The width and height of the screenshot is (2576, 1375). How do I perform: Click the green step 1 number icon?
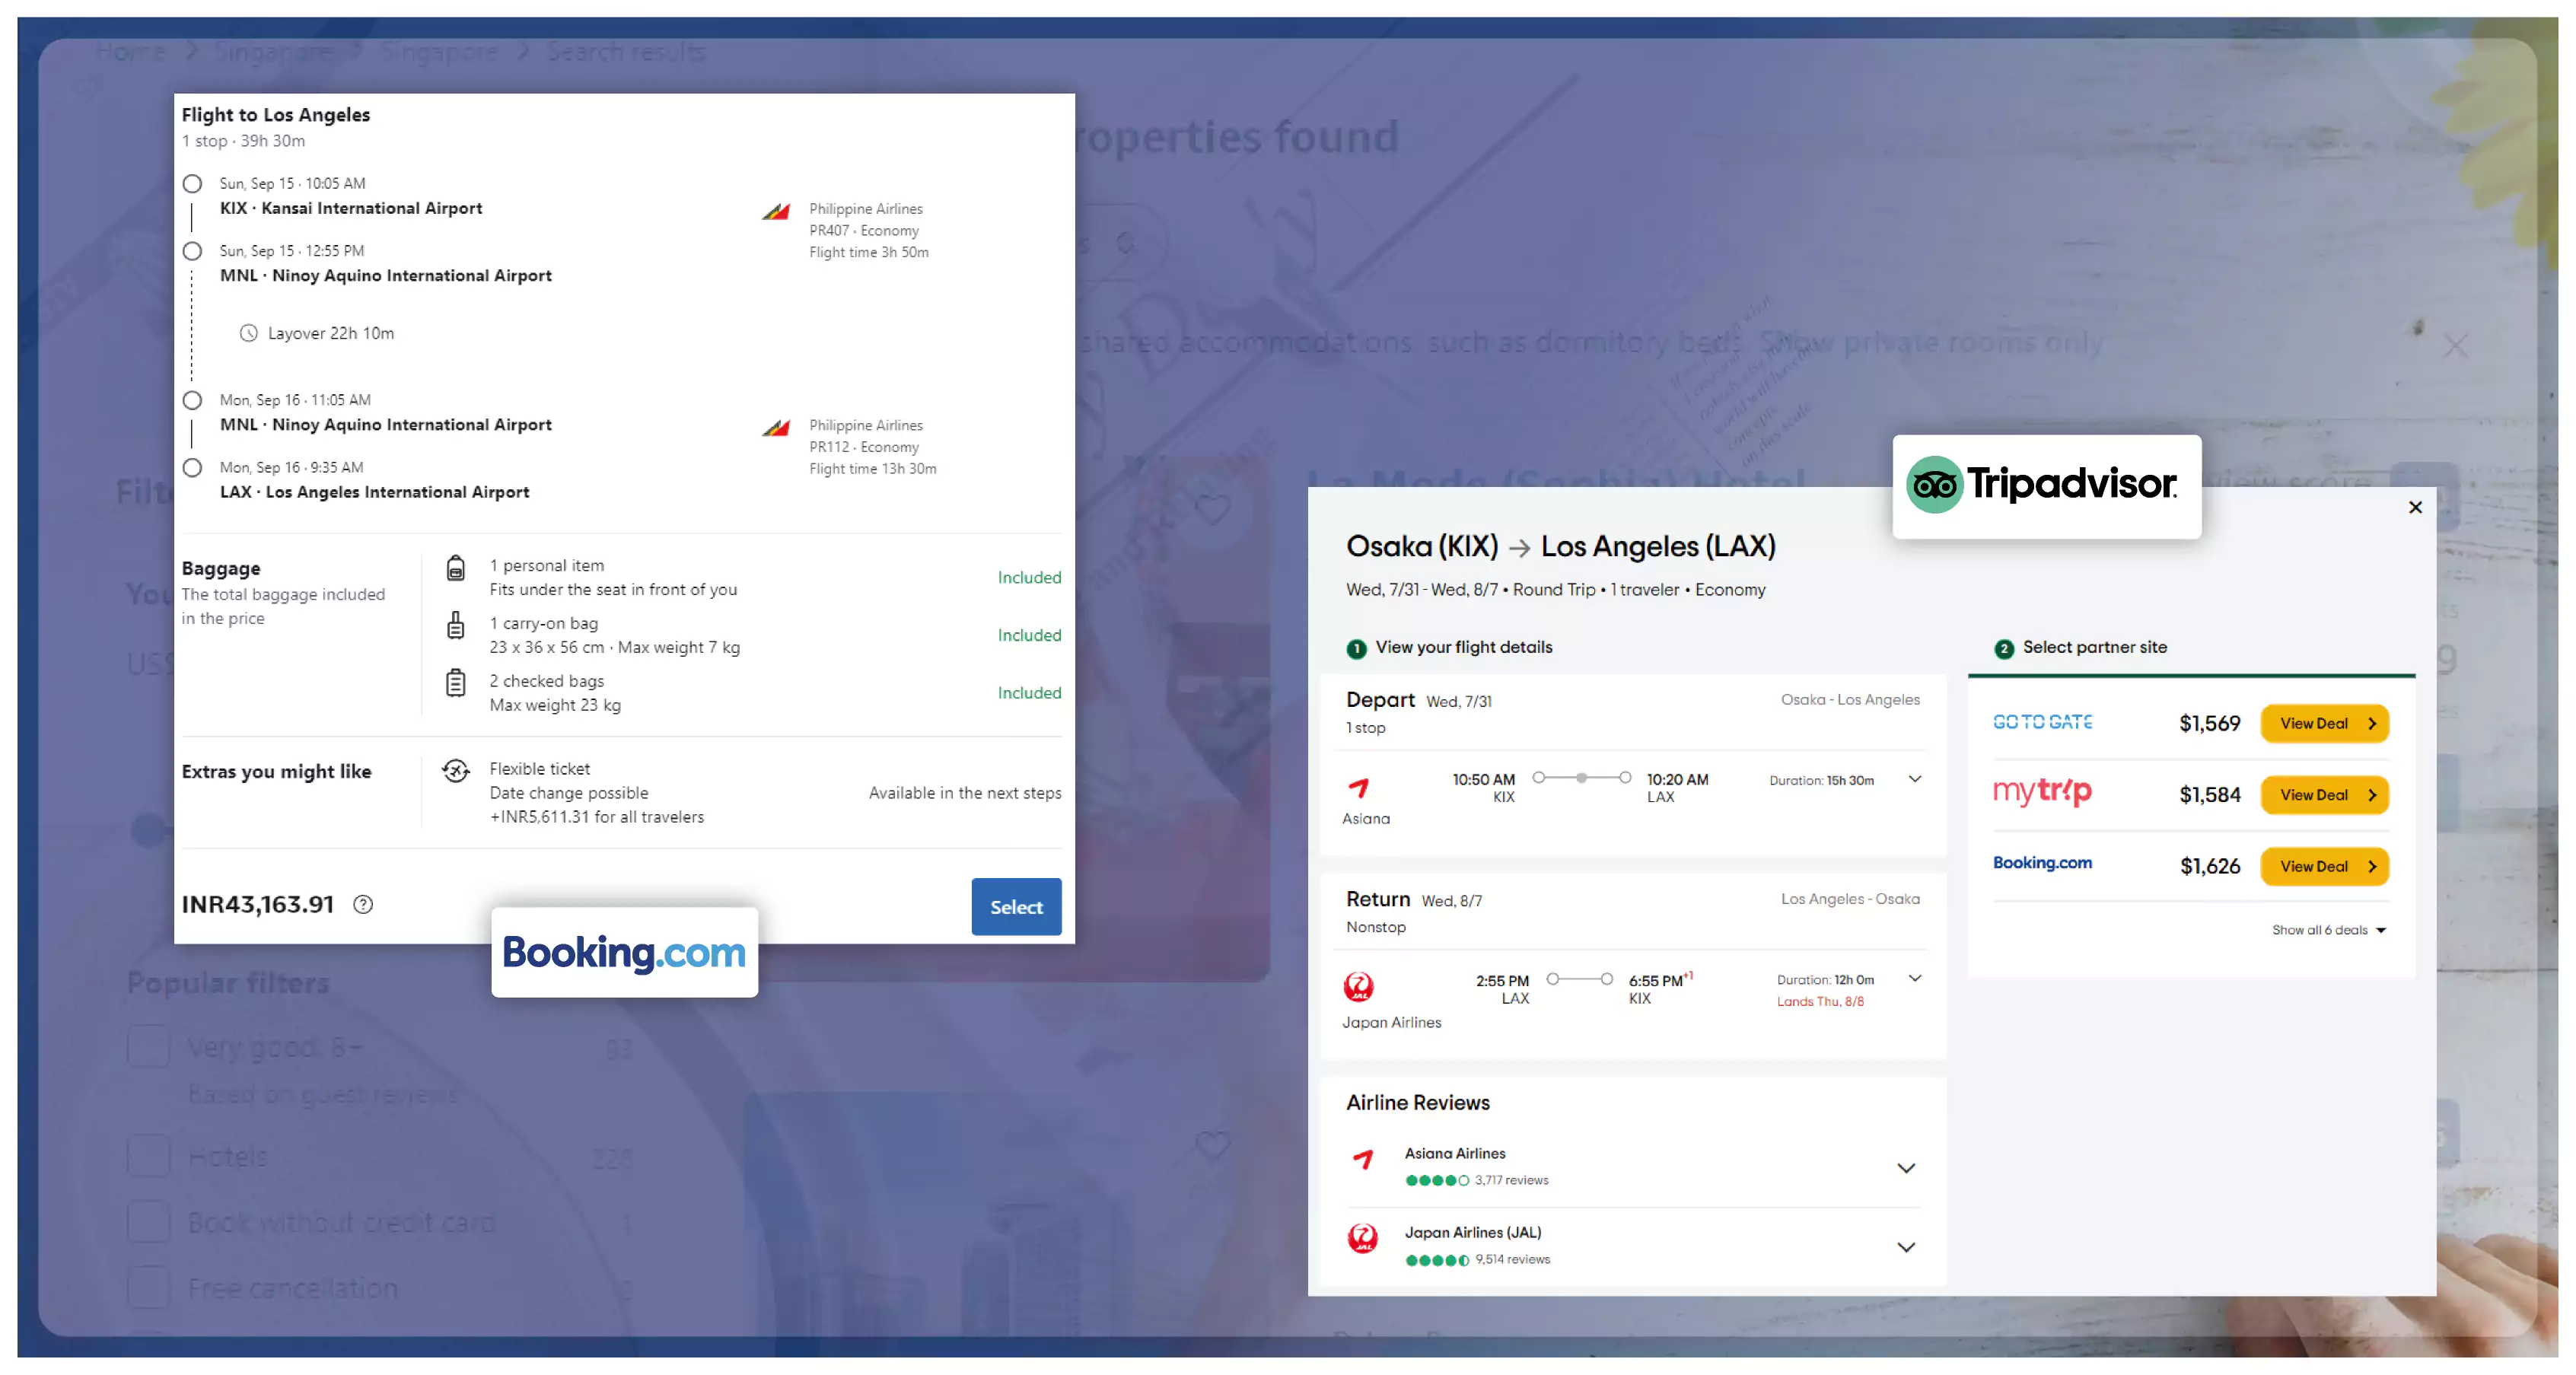[1356, 649]
